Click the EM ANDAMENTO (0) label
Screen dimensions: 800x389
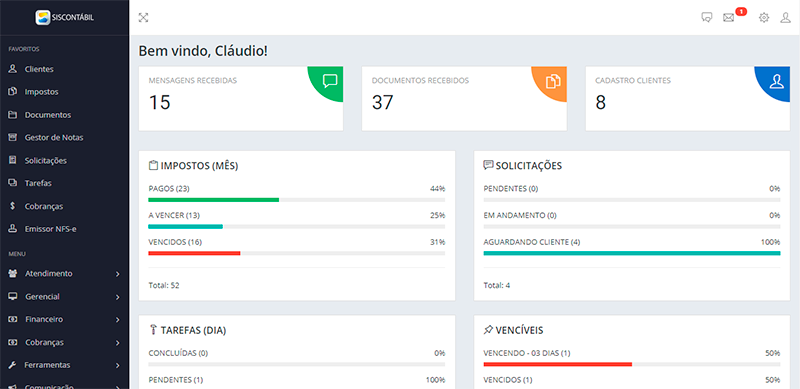520,215
